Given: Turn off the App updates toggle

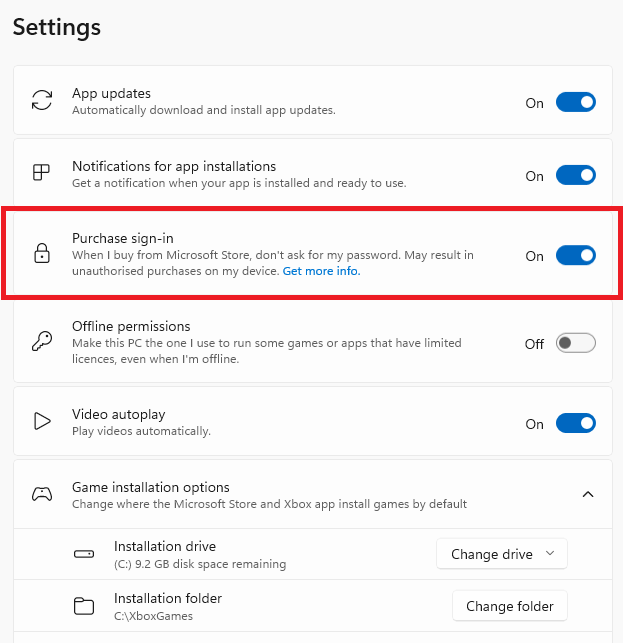Looking at the screenshot, I should 575,102.
